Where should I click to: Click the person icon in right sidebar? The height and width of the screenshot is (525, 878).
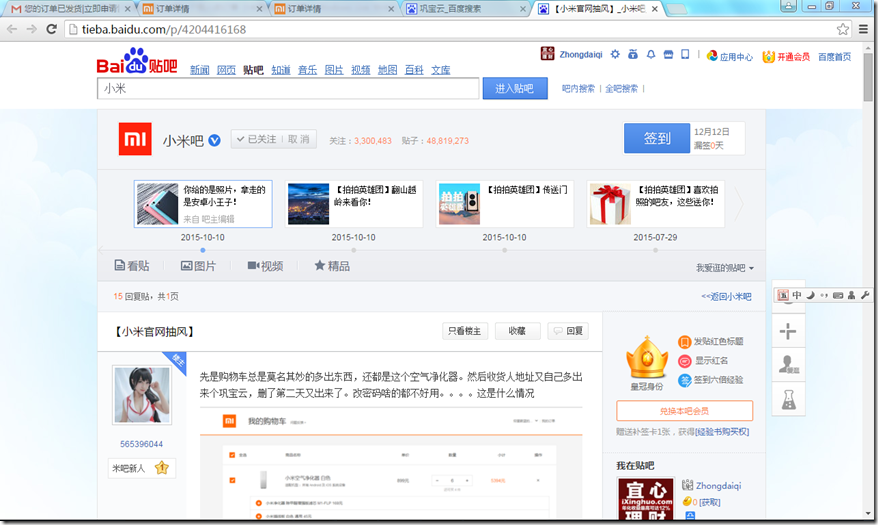(x=788, y=365)
